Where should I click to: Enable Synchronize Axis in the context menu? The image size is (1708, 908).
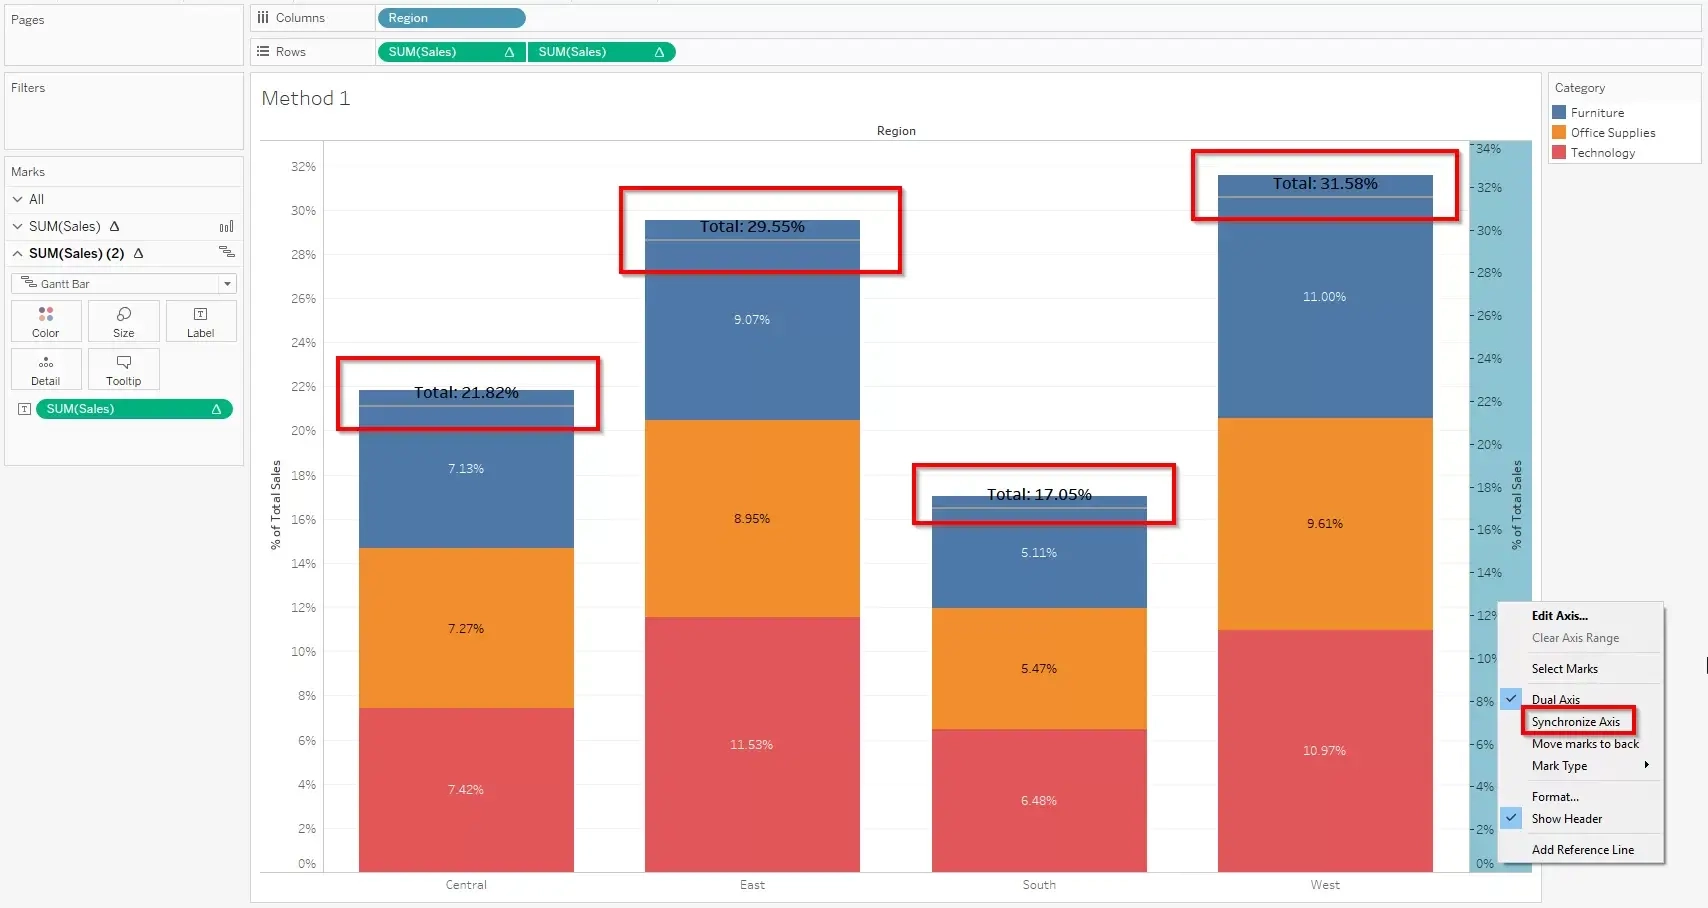click(x=1576, y=721)
